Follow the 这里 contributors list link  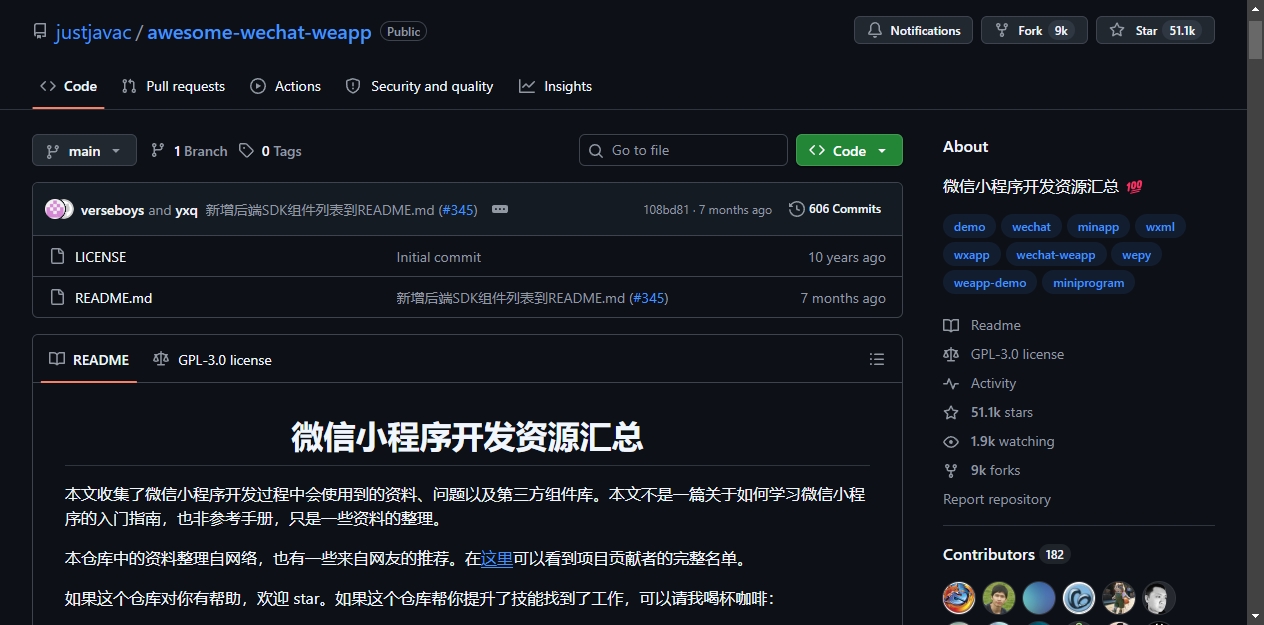click(x=497, y=559)
